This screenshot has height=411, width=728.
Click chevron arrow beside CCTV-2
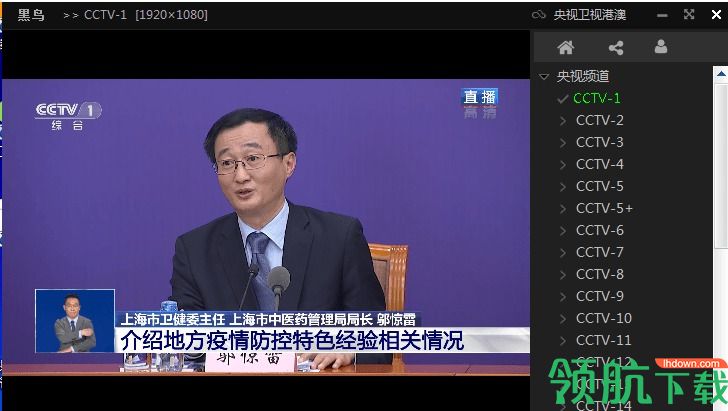coord(563,121)
